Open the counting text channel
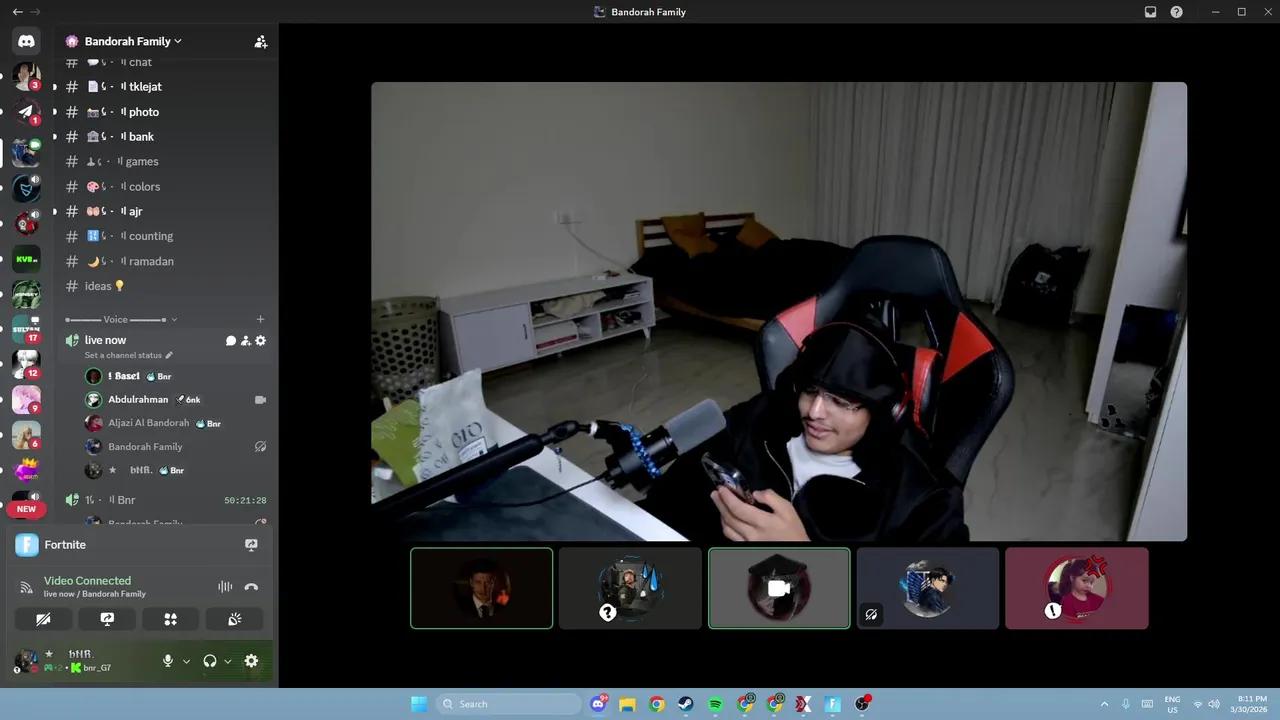 167,236
